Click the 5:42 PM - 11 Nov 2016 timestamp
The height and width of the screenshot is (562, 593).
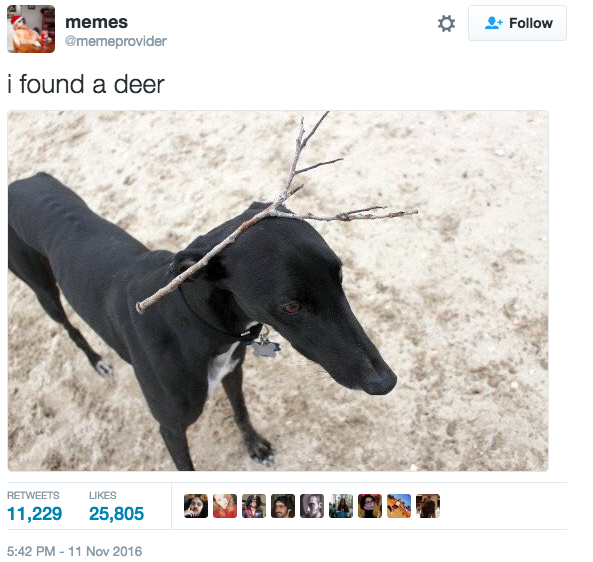tap(75, 551)
